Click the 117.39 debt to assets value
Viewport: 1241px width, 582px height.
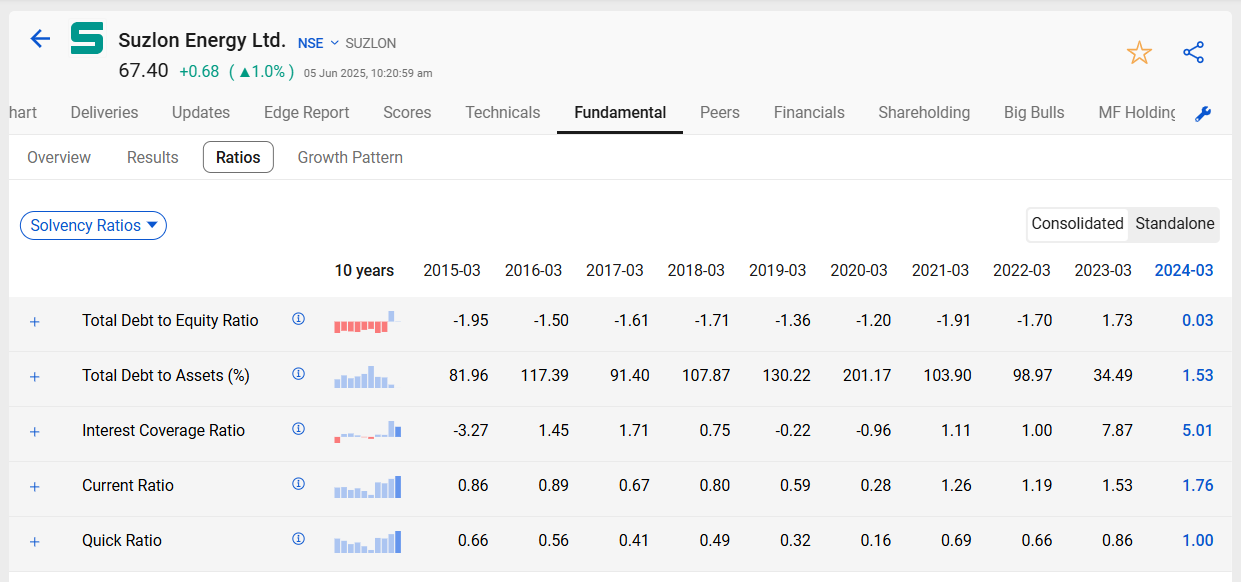pos(545,376)
